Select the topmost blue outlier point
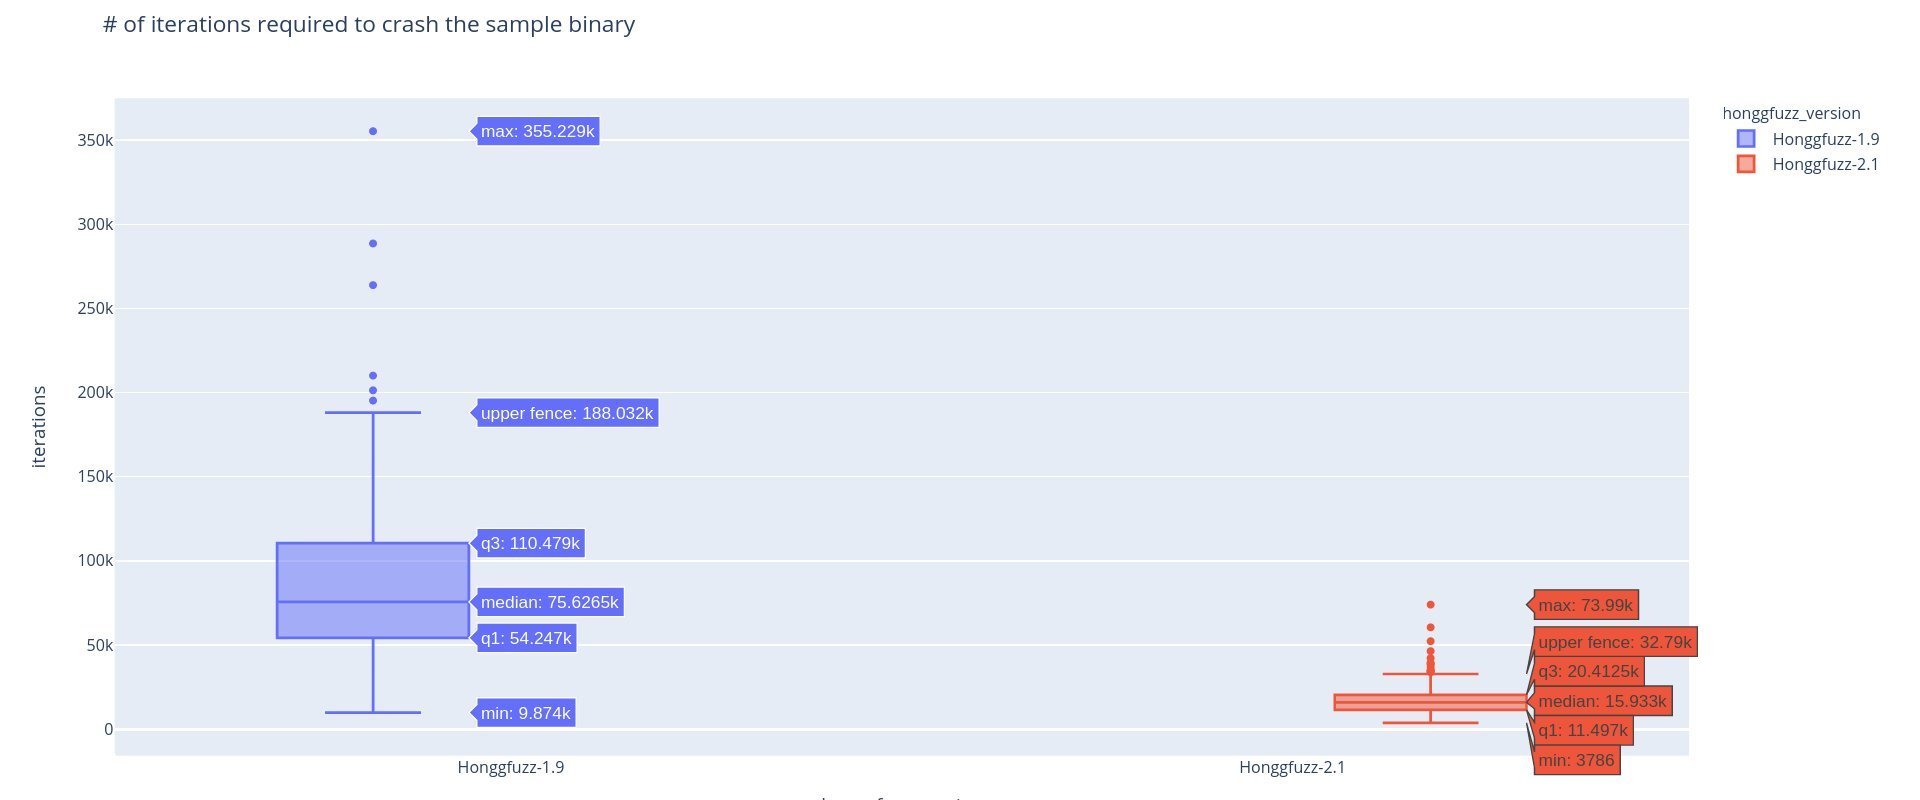The image size is (1920, 800). tap(373, 131)
